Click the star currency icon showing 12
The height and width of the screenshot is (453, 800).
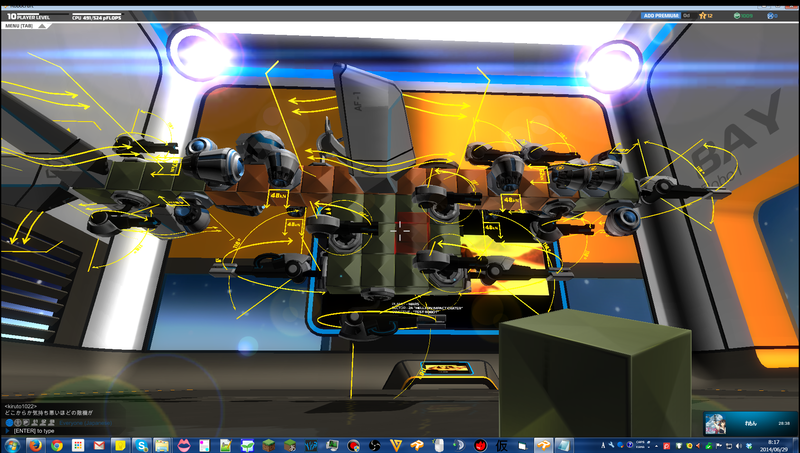pyautogui.click(x=703, y=16)
